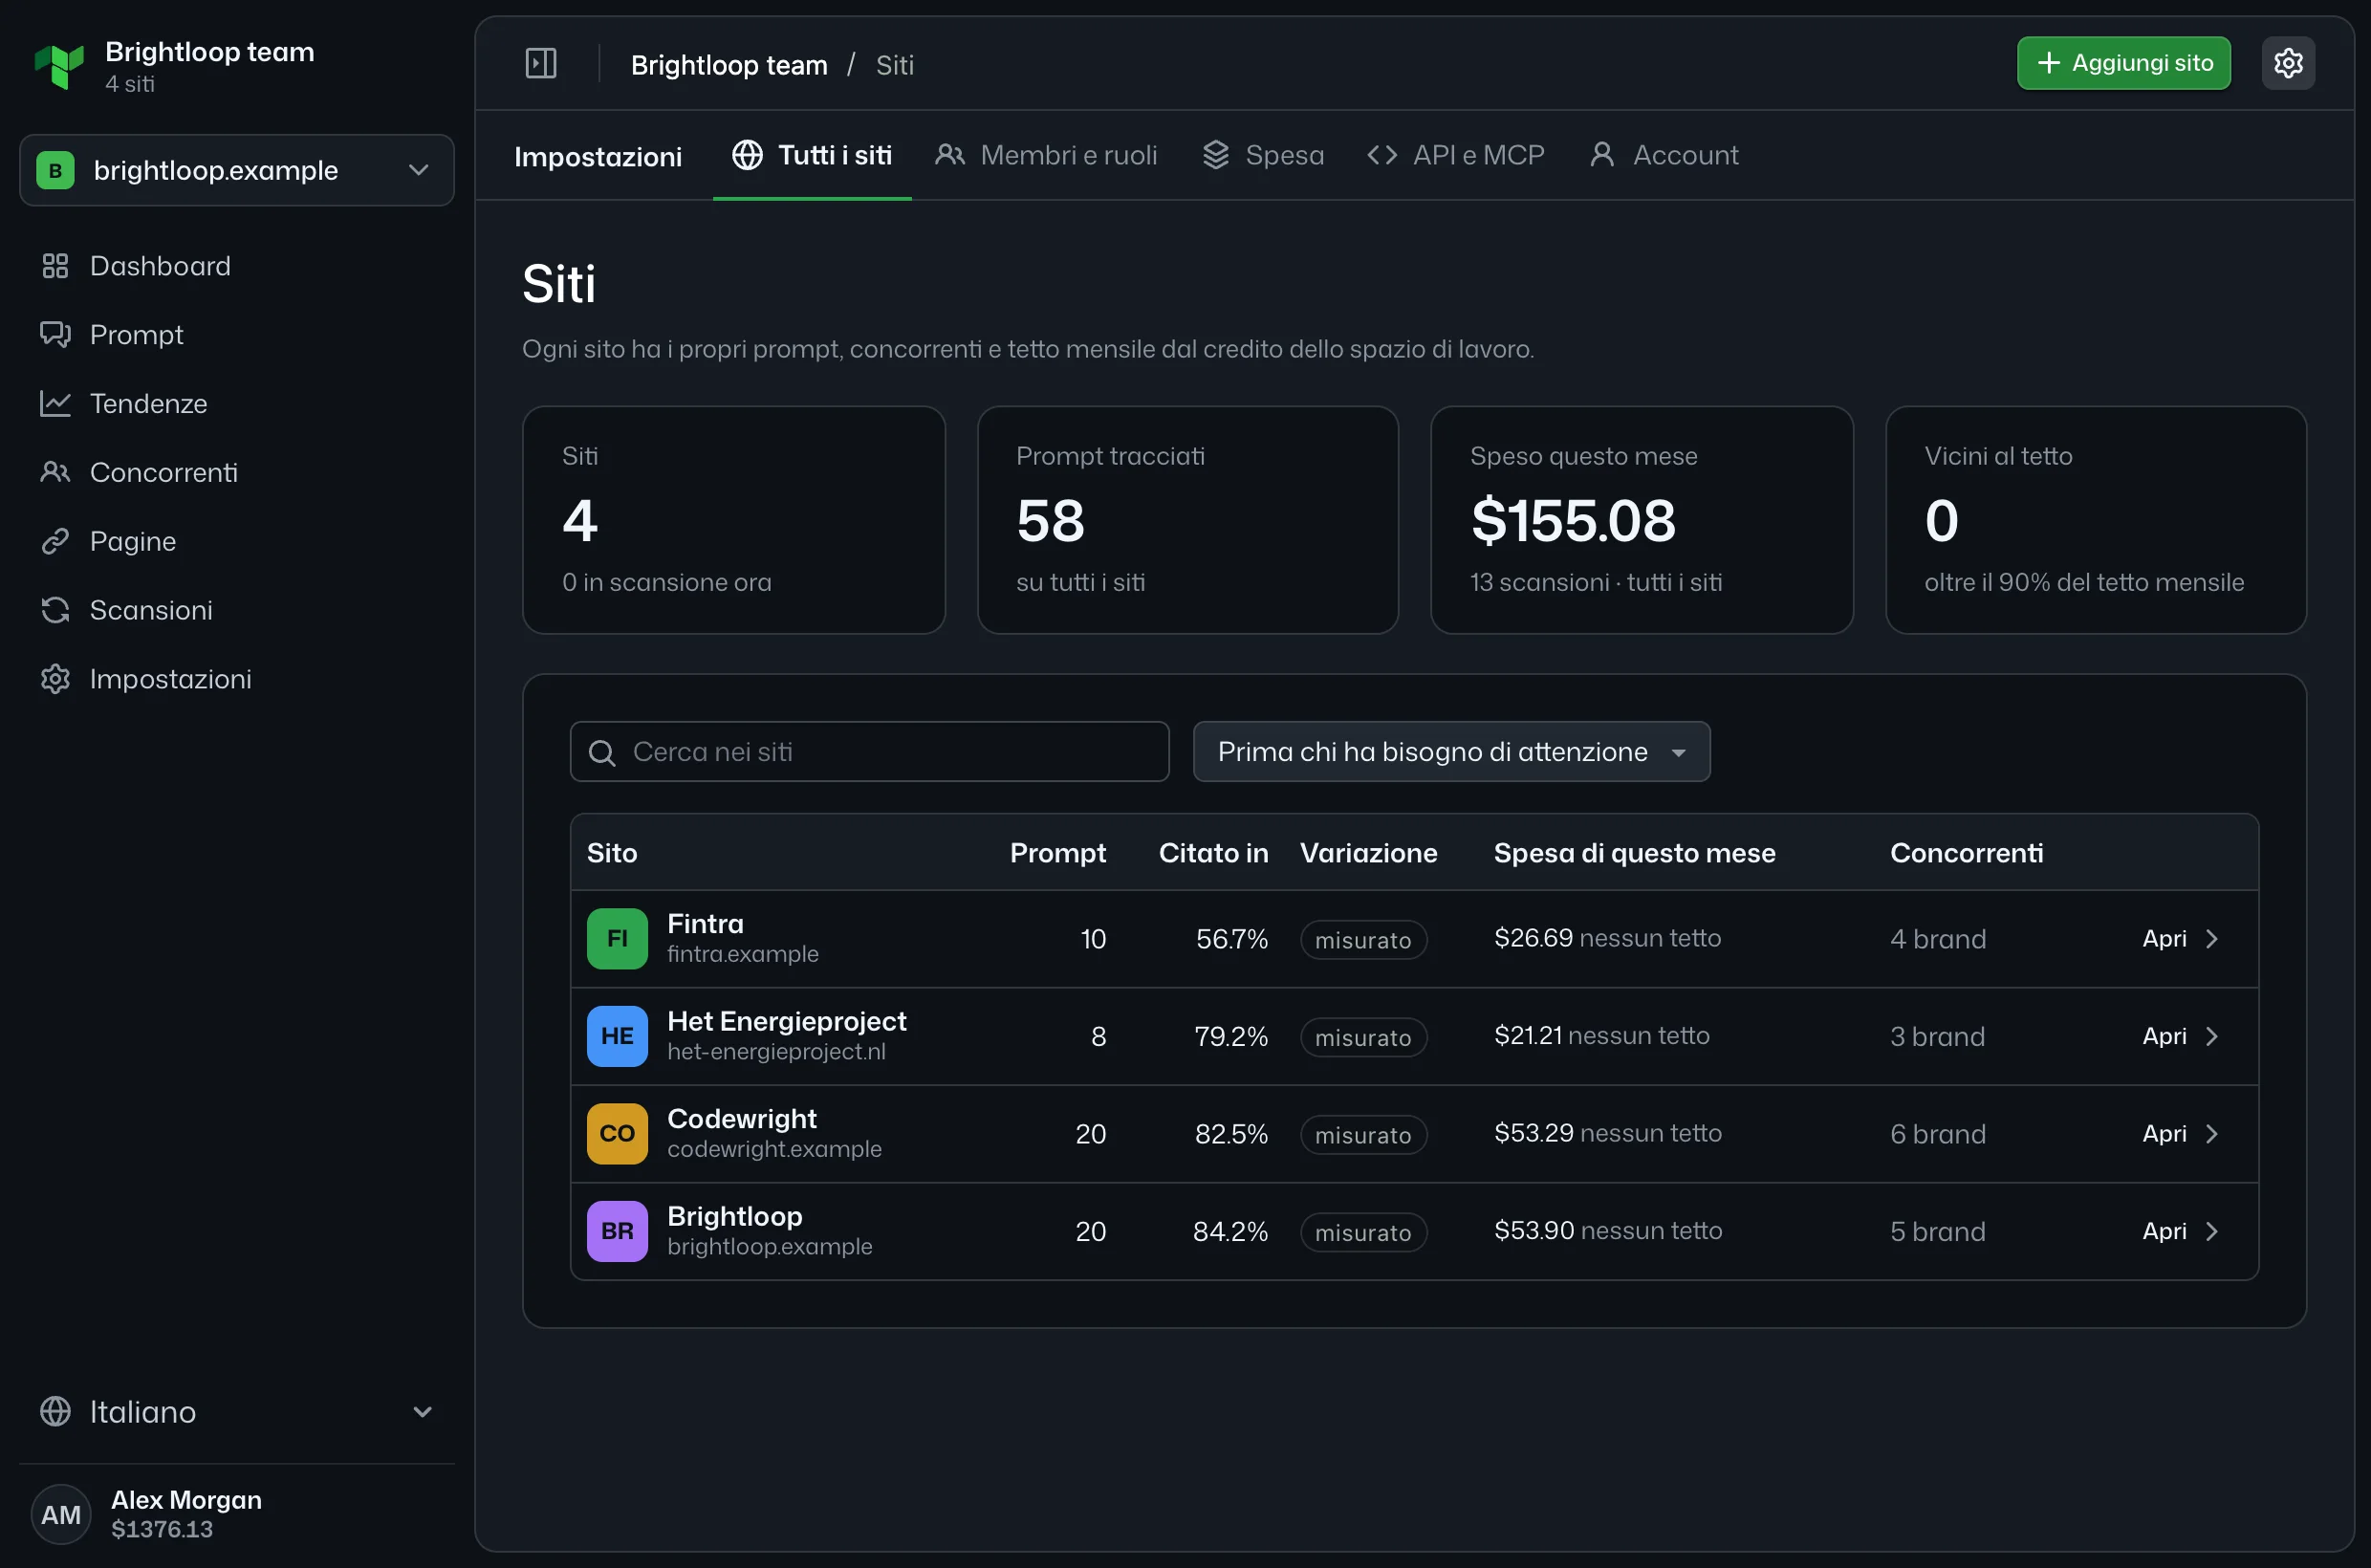Click the chevron arrow in Fintra row
This screenshot has width=2371, height=1568.
pyautogui.click(x=2212, y=939)
